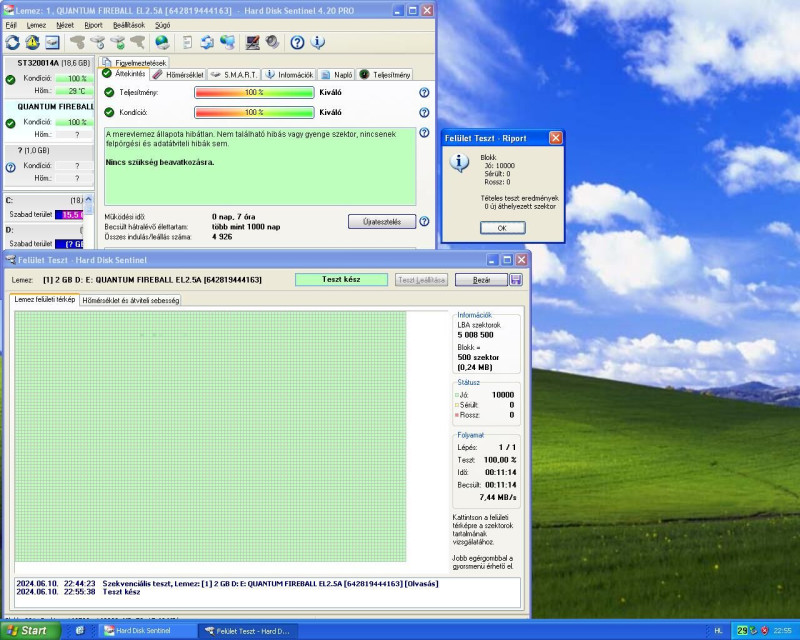Click help icon next to Újratesztelés button

(x=424, y=221)
